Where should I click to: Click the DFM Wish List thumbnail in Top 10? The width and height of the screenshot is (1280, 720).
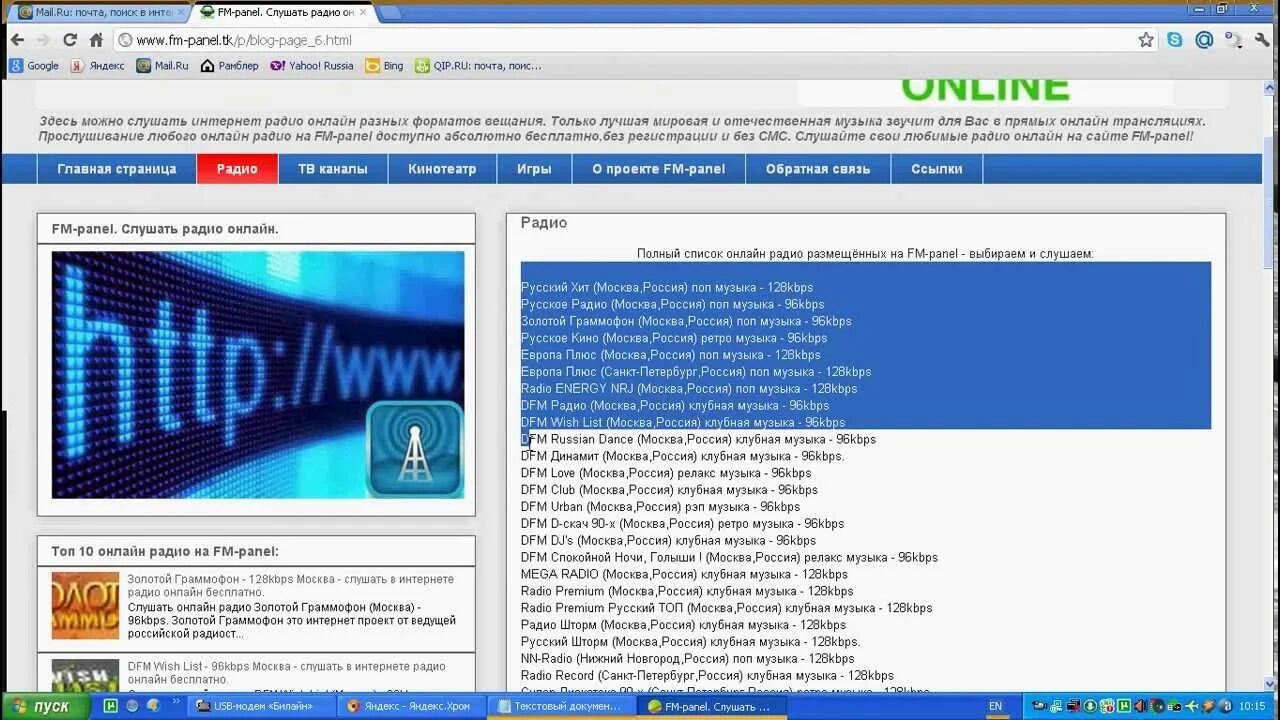point(85,675)
